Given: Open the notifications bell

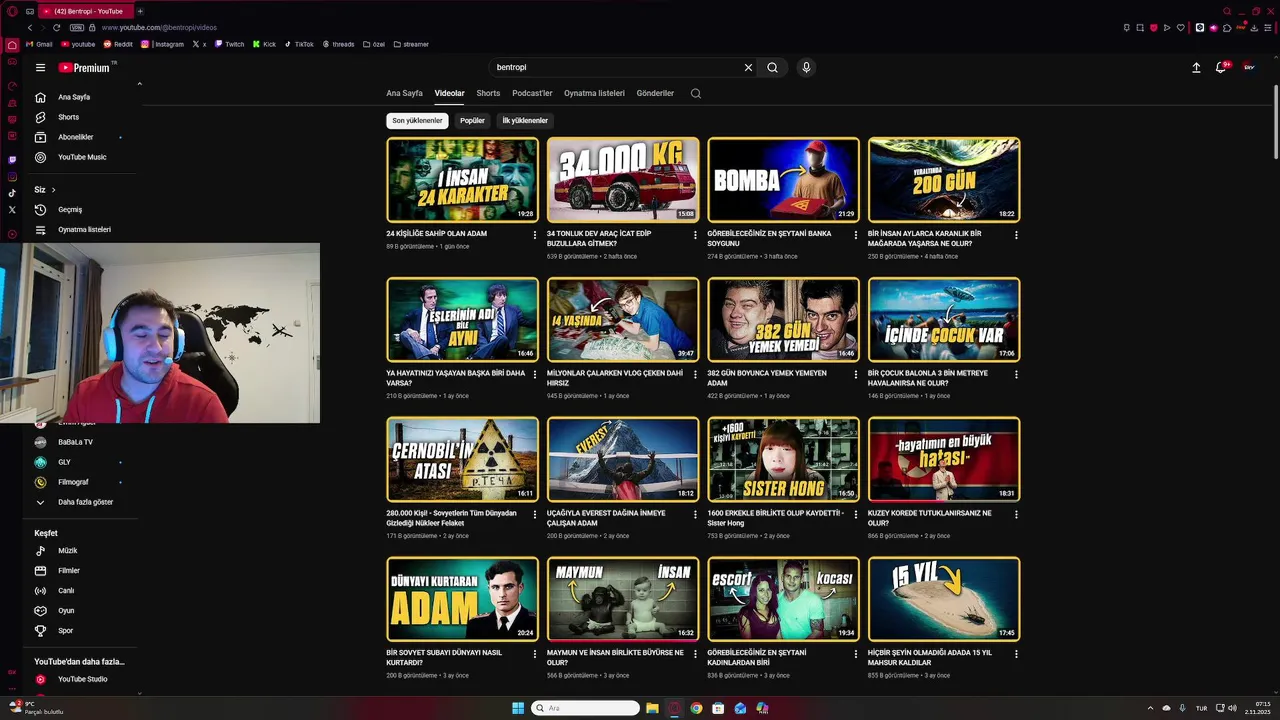Looking at the screenshot, I should tap(1221, 68).
